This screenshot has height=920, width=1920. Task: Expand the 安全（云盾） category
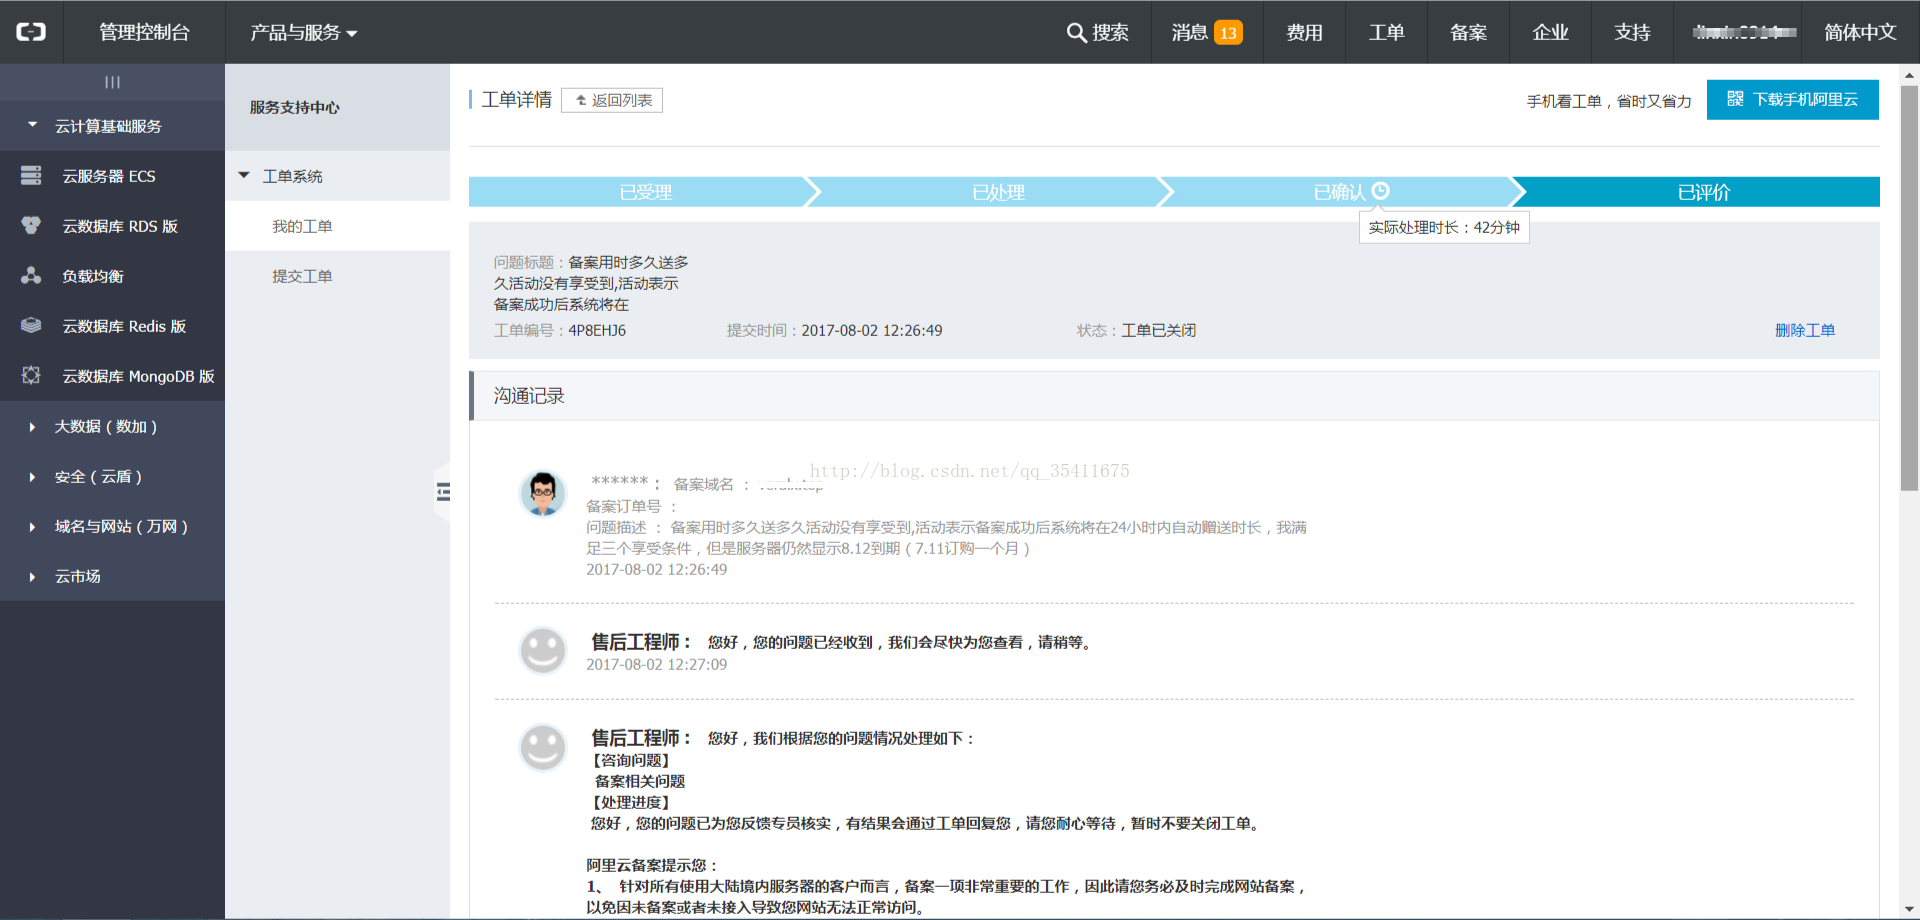coord(112,476)
